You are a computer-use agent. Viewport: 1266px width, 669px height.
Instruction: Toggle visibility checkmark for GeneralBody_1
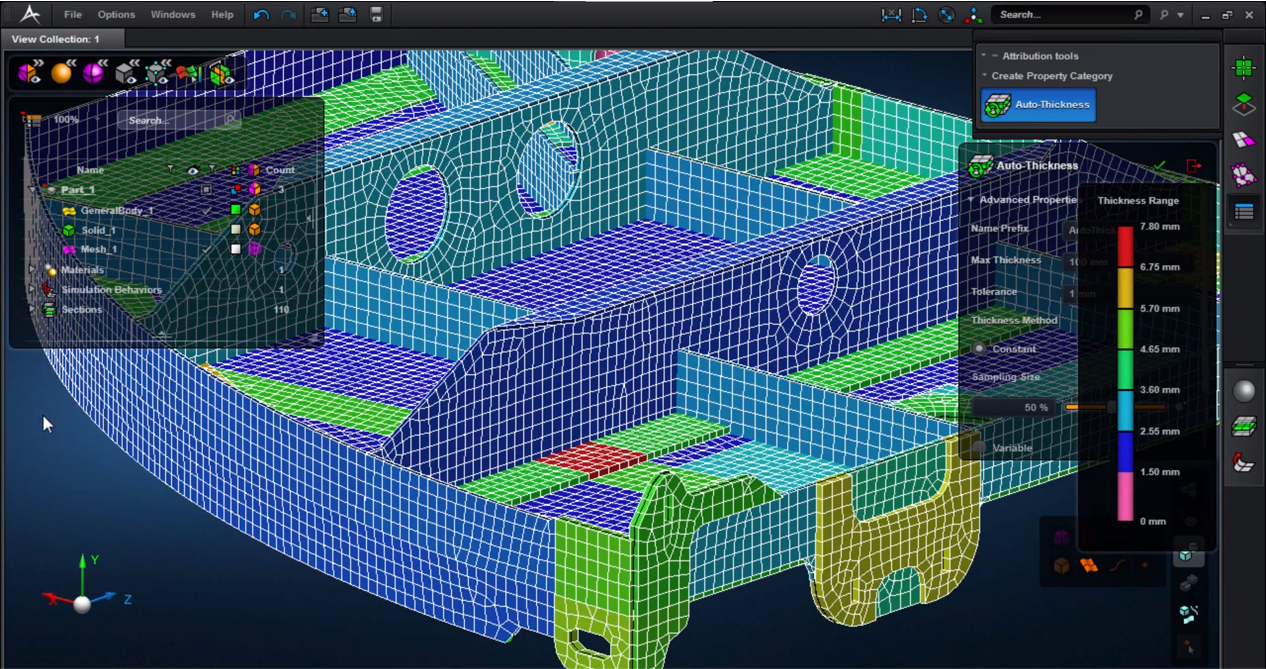pos(207,210)
